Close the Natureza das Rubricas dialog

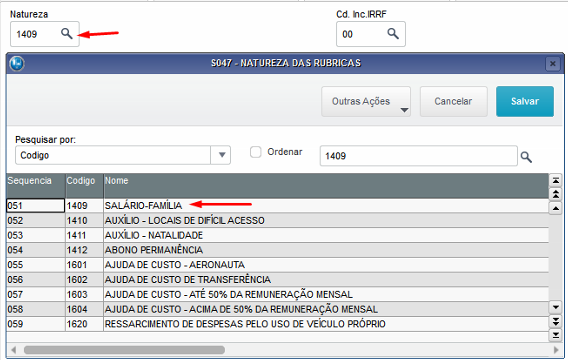552,64
